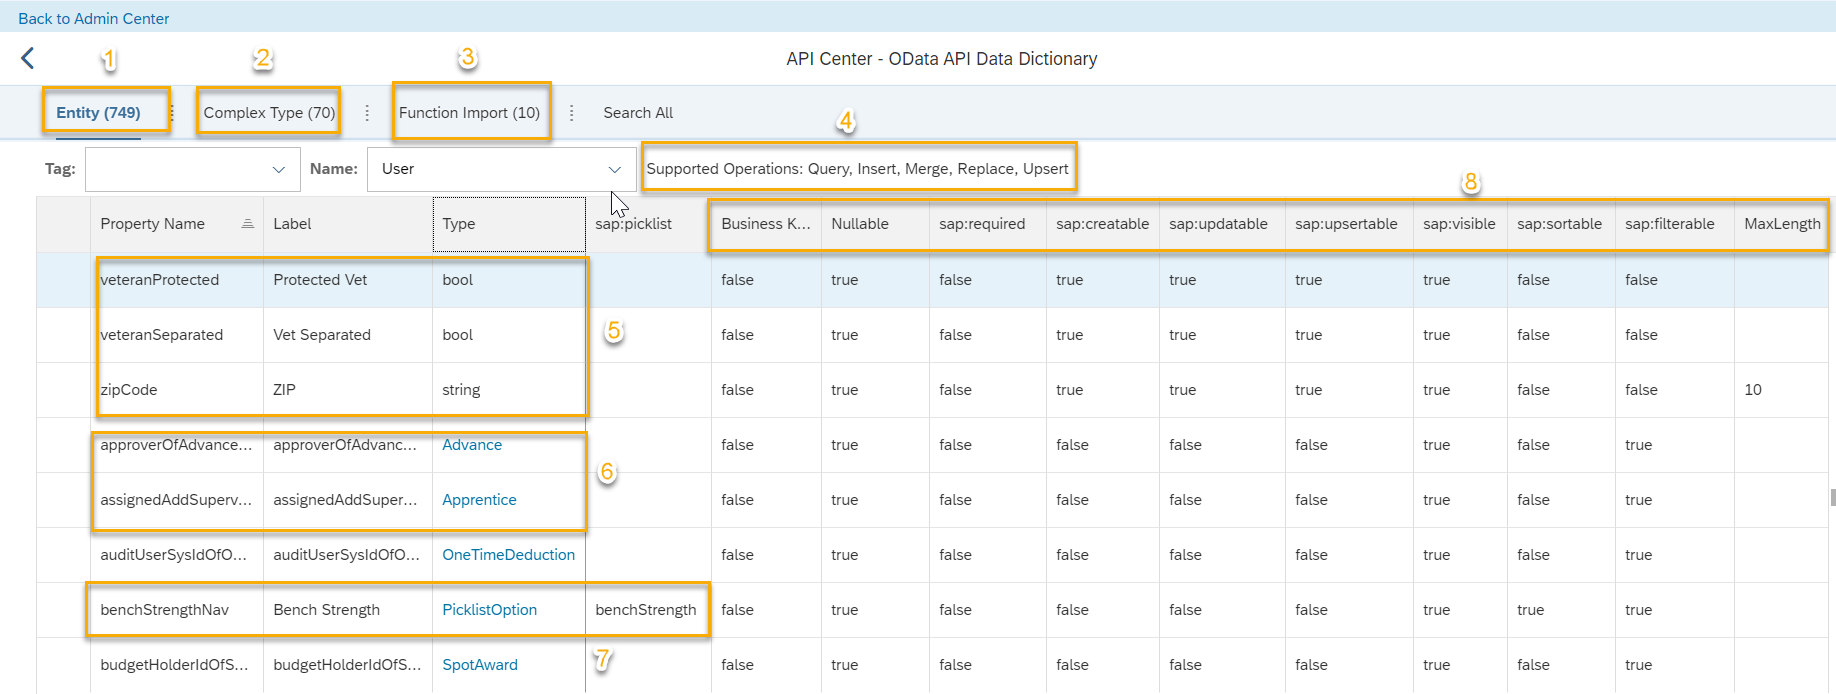This screenshot has height=694, width=1836.
Task: Click the bool type cell for veteranSeparated
Action: (509, 335)
